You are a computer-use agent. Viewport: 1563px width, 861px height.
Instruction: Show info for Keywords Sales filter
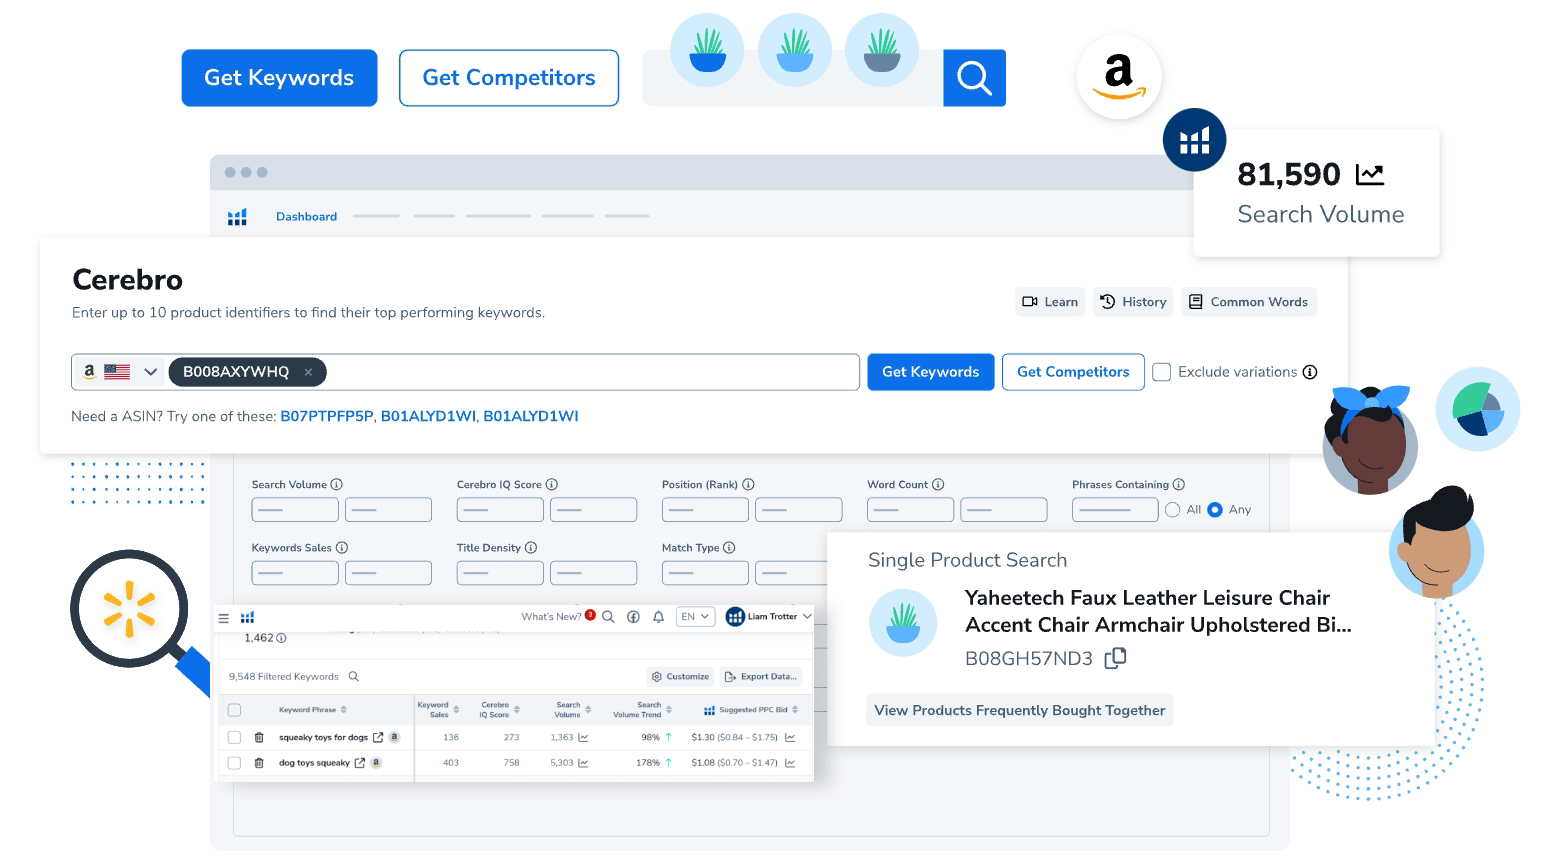(342, 547)
